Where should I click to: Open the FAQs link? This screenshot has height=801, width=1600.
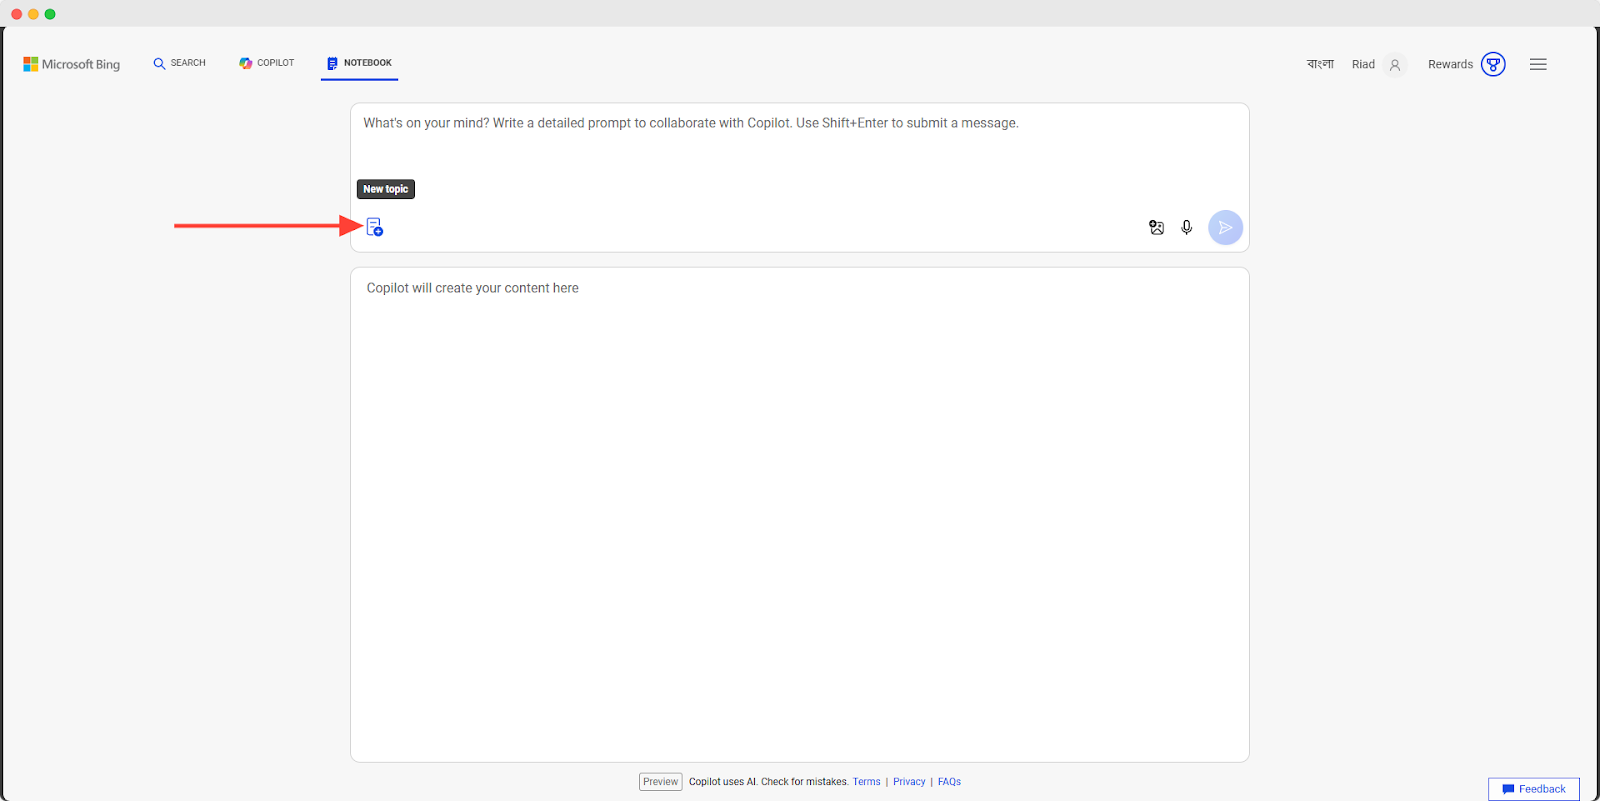coord(949,782)
